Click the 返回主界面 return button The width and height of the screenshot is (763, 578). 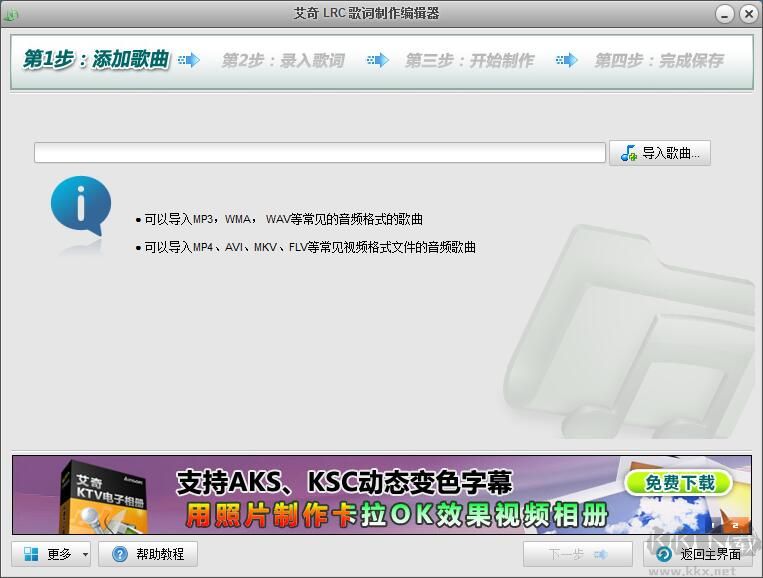697,554
